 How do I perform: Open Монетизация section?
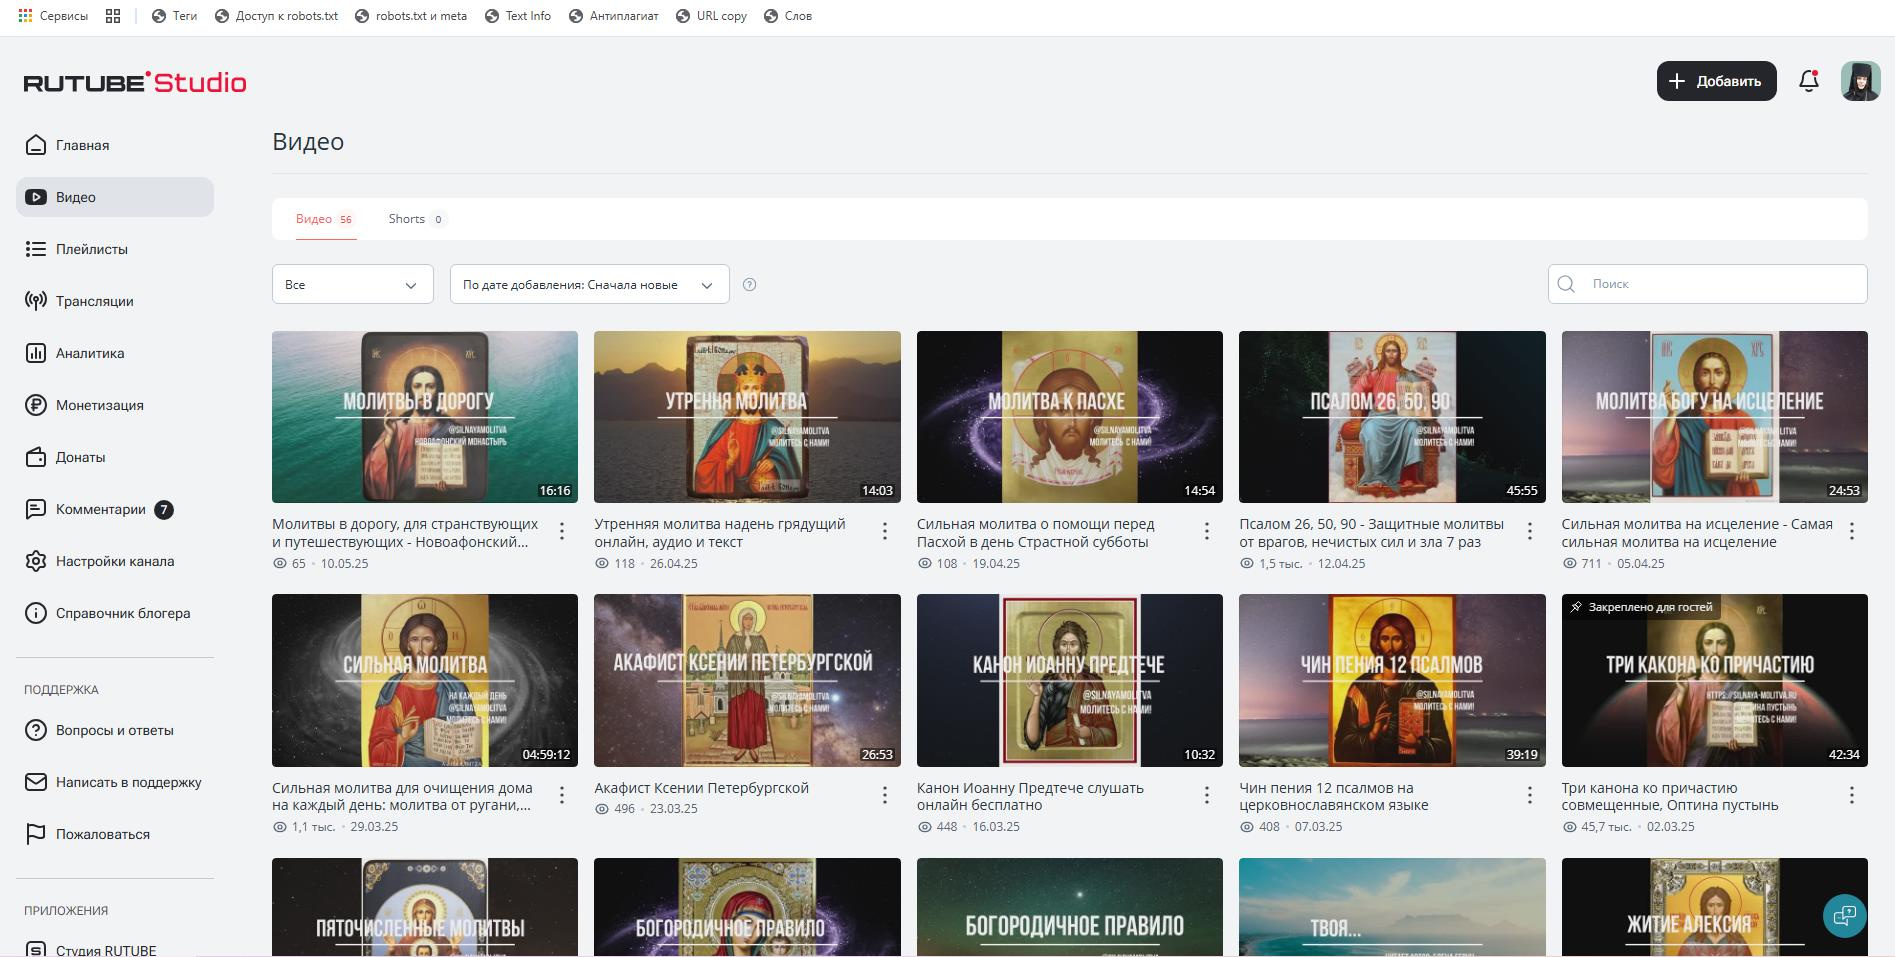tap(115, 405)
